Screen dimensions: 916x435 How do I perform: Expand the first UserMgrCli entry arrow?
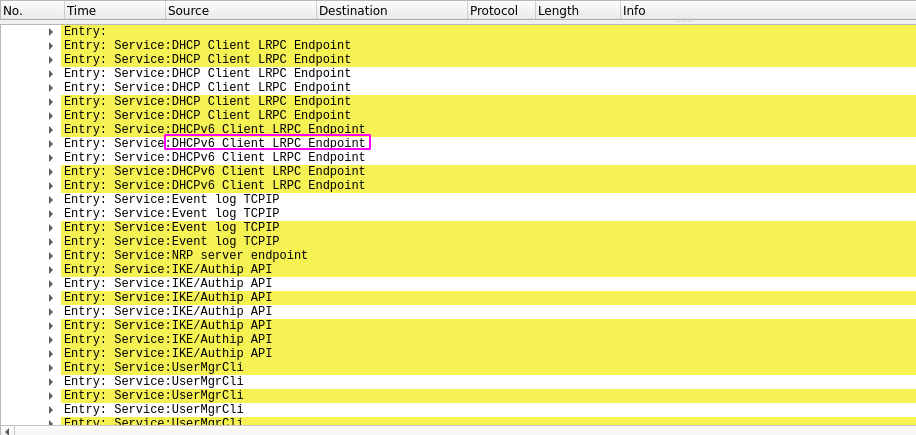pyautogui.click(x=51, y=368)
